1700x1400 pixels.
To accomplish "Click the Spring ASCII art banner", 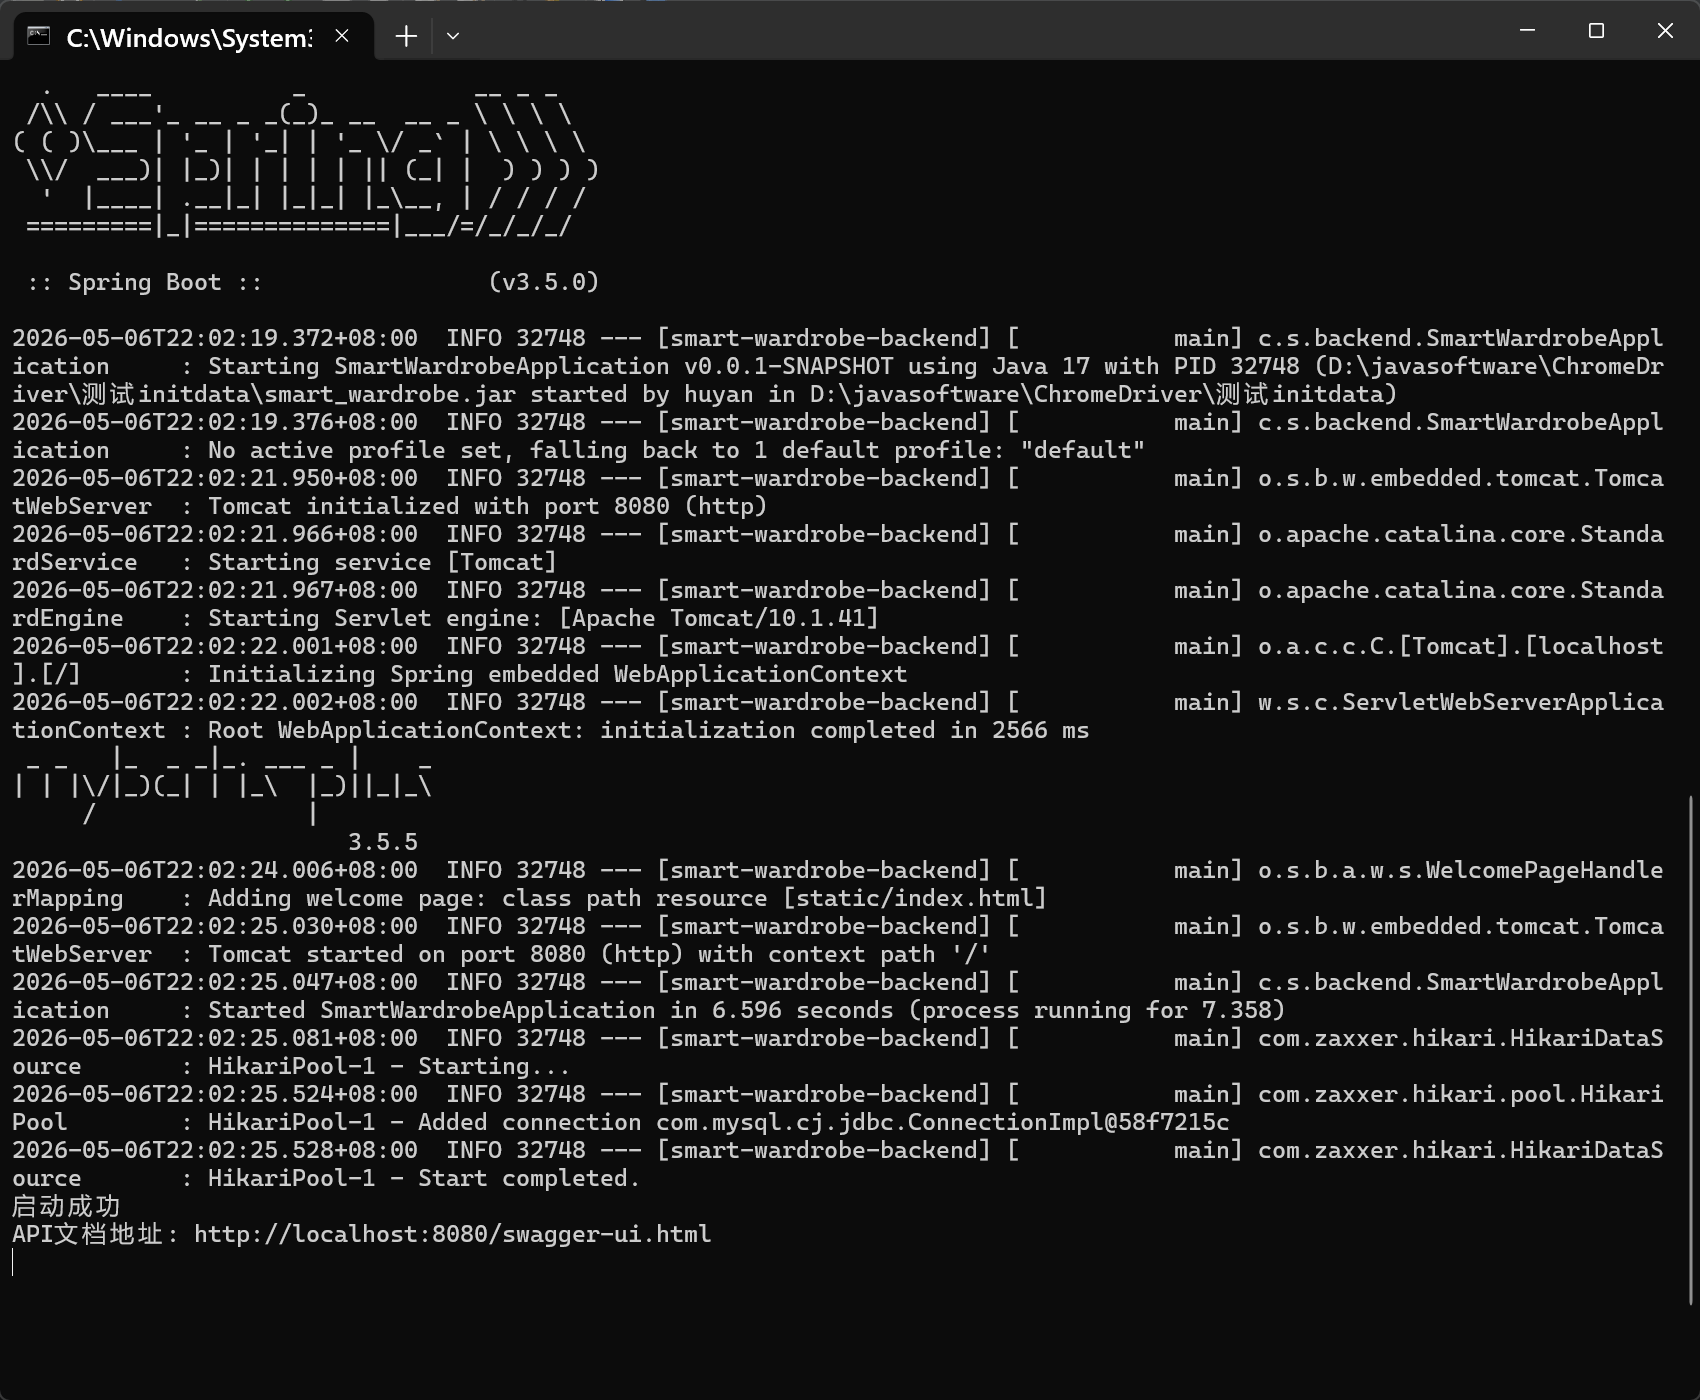I will coord(306,165).
